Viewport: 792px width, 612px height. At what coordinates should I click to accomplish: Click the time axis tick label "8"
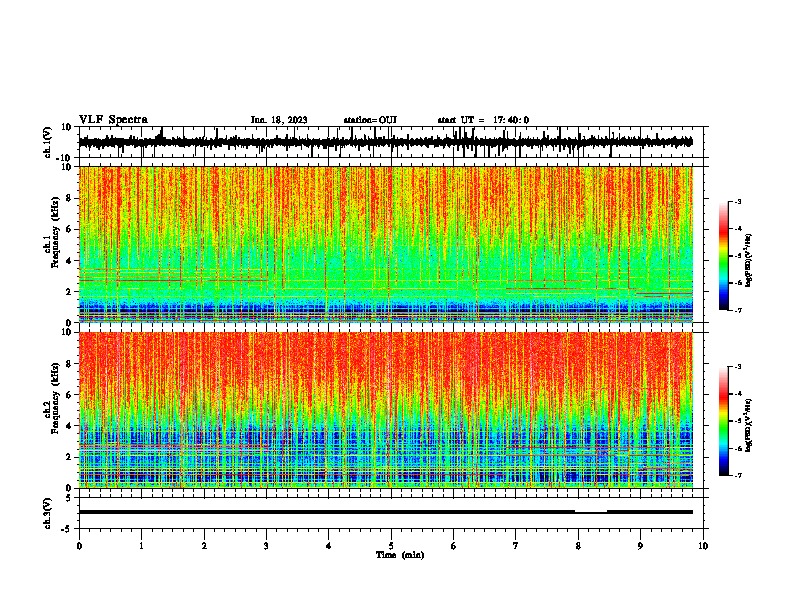click(x=578, y=546)
